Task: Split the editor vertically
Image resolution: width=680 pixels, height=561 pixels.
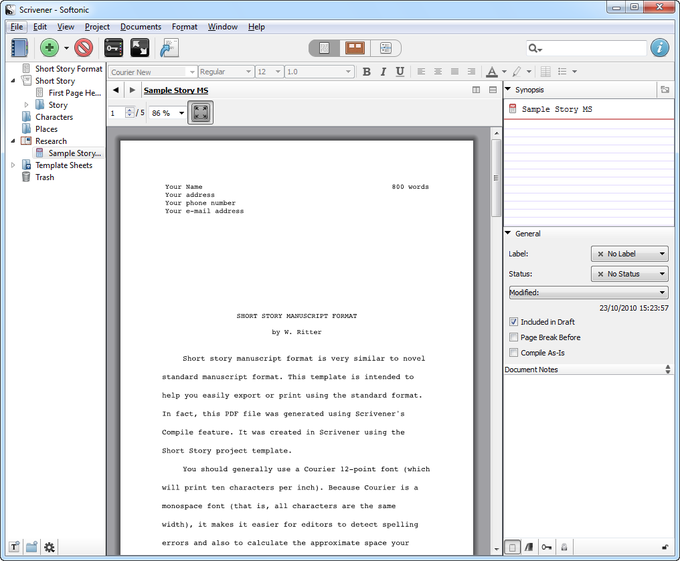Action: [476, 90]
